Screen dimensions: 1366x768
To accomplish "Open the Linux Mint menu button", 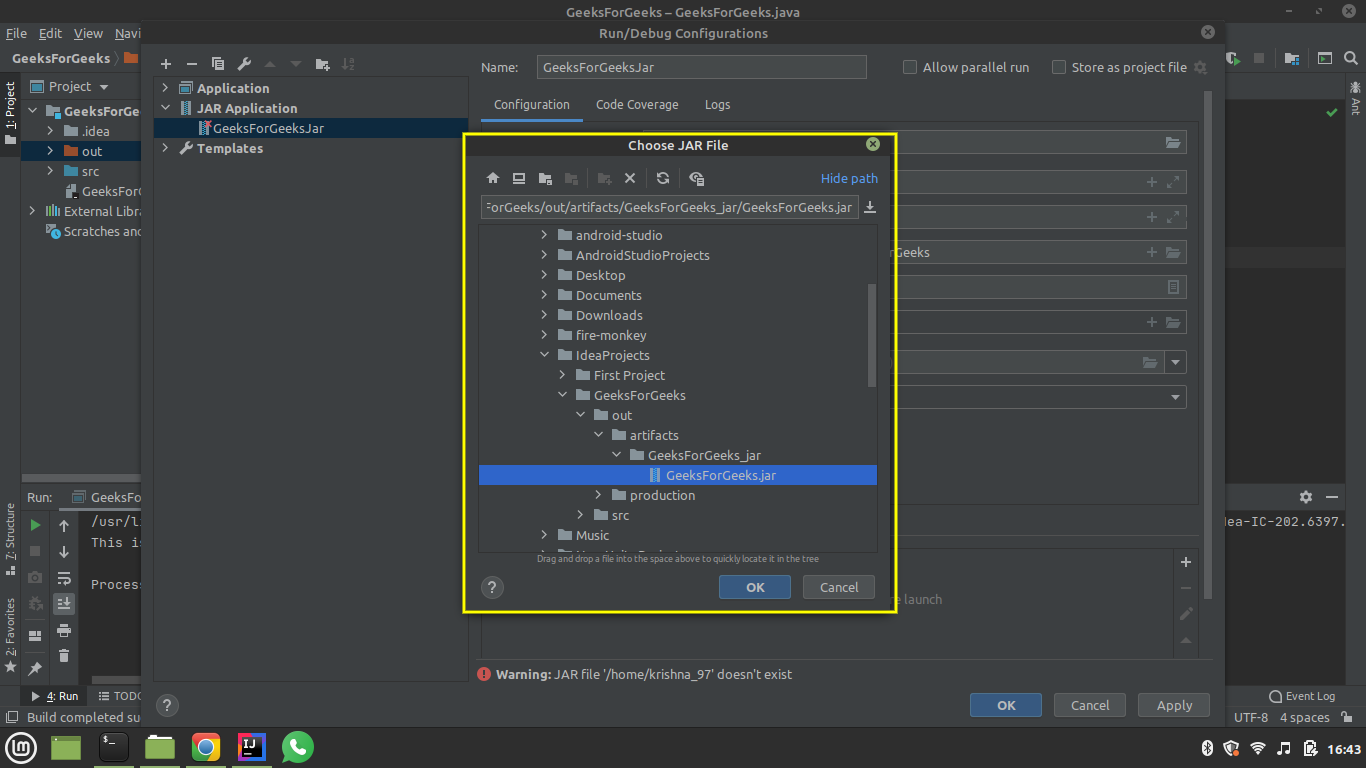I will click(x=21, y=747).
